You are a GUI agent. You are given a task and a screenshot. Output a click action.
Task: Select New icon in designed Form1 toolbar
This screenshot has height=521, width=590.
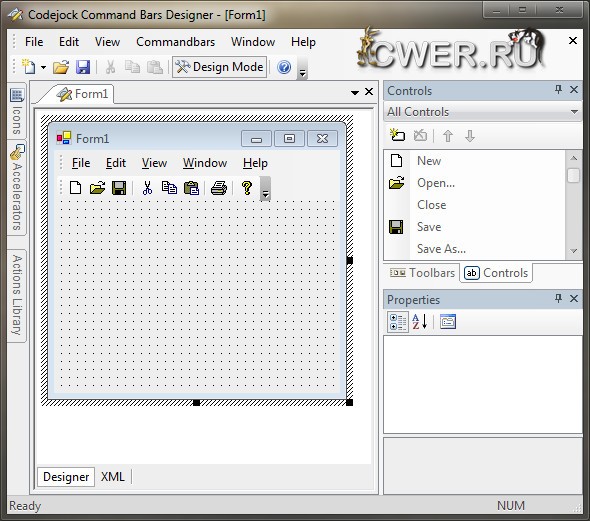click(x=75, y=188)
